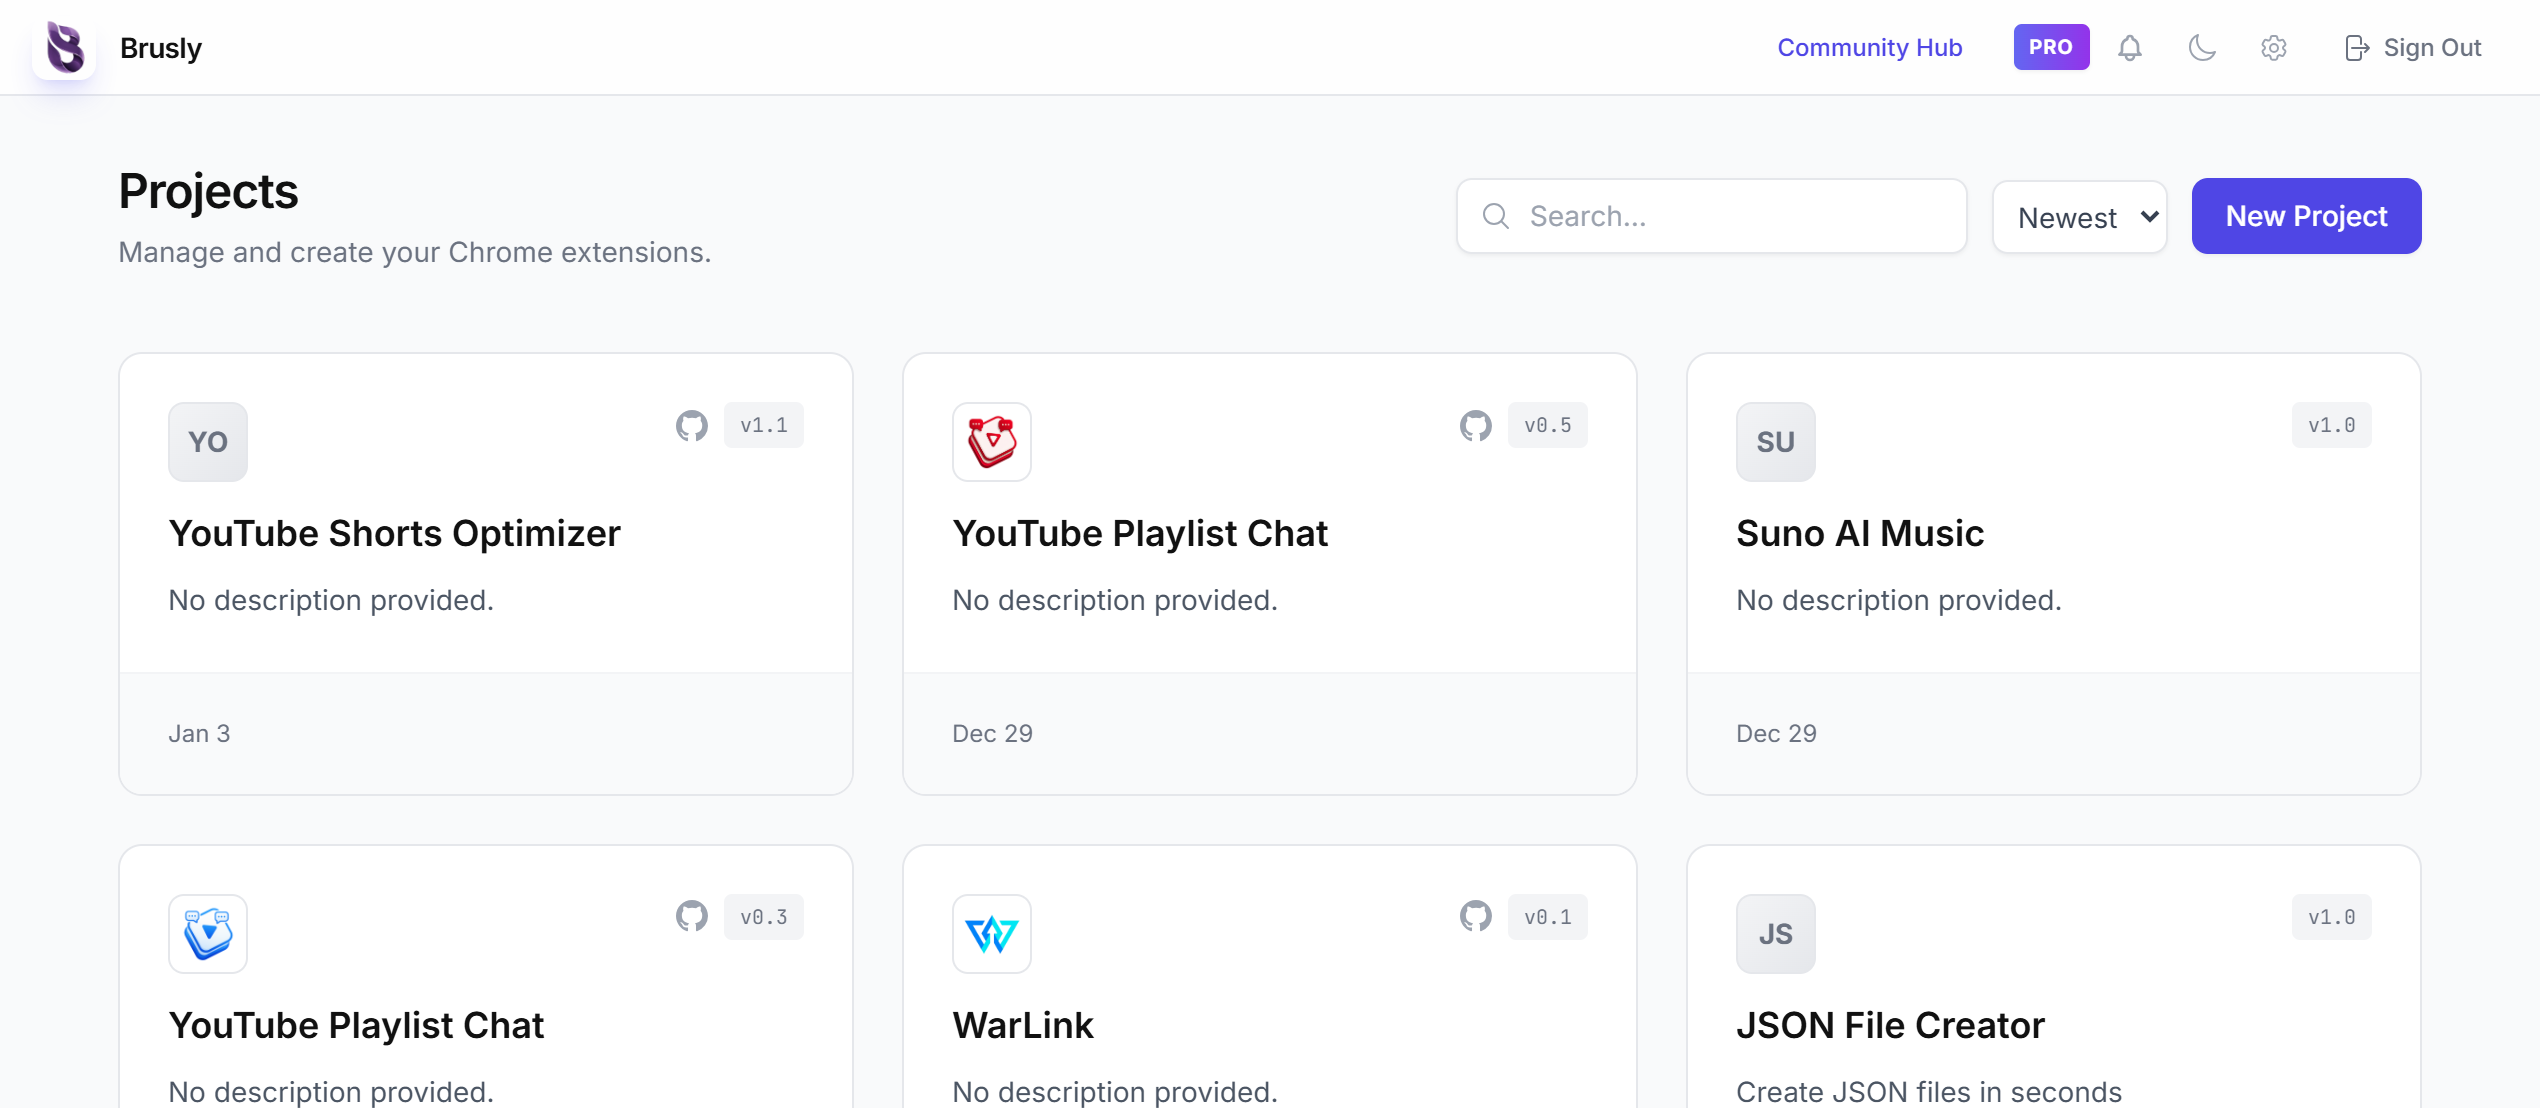Click the v0.5 version badge

click(1547, 425)
